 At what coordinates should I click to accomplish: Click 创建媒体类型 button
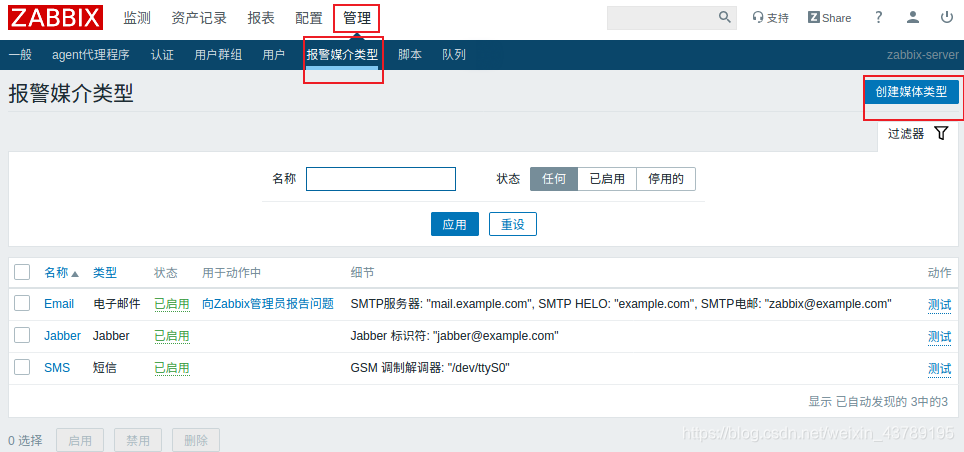tap(911, 92)
